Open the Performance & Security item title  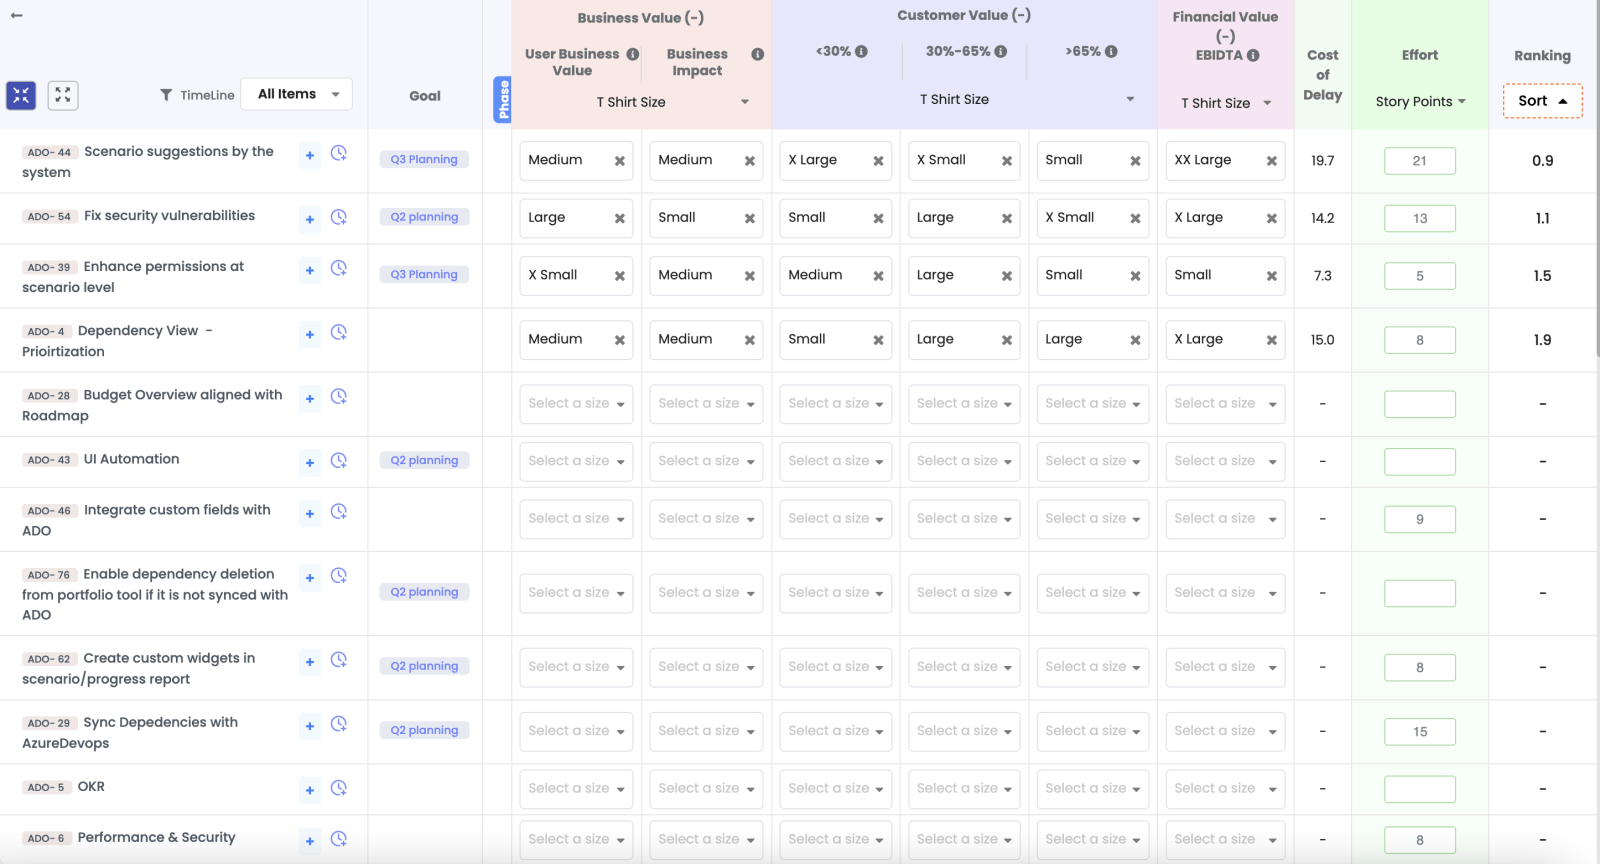pyautogui.click(x=156, y=838)
